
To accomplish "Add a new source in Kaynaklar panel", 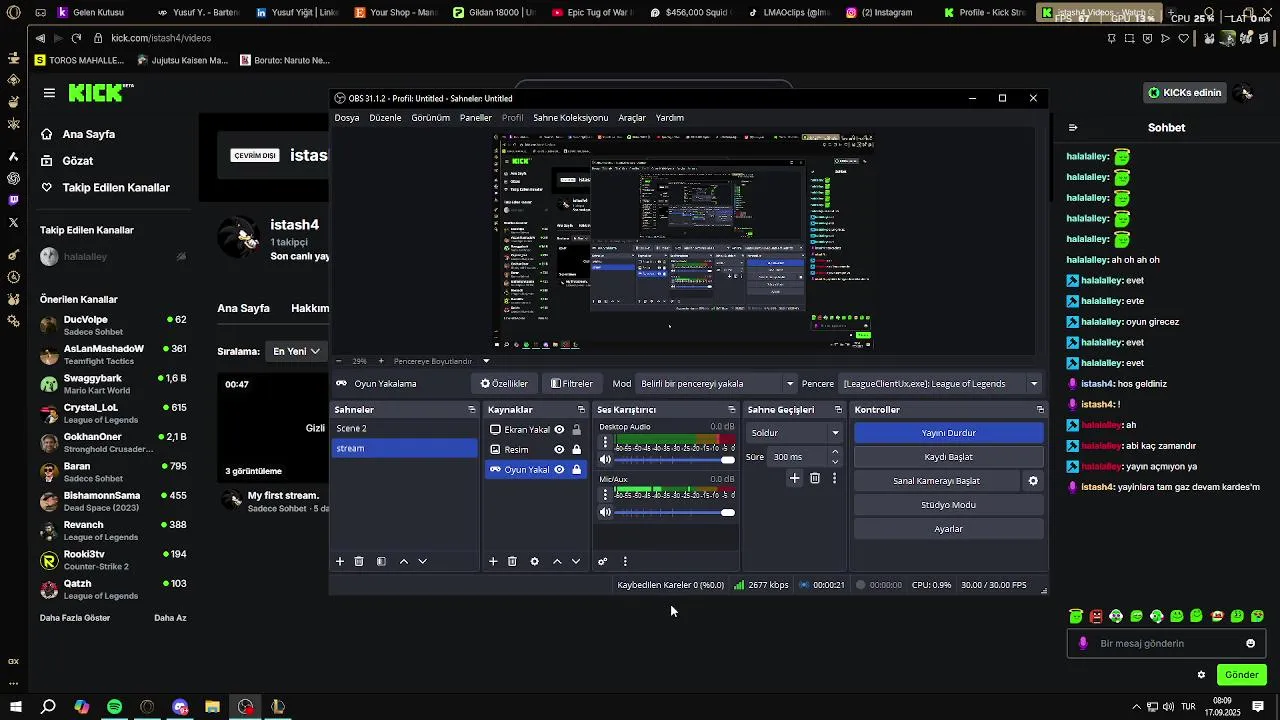I will [x=493, y=562].
